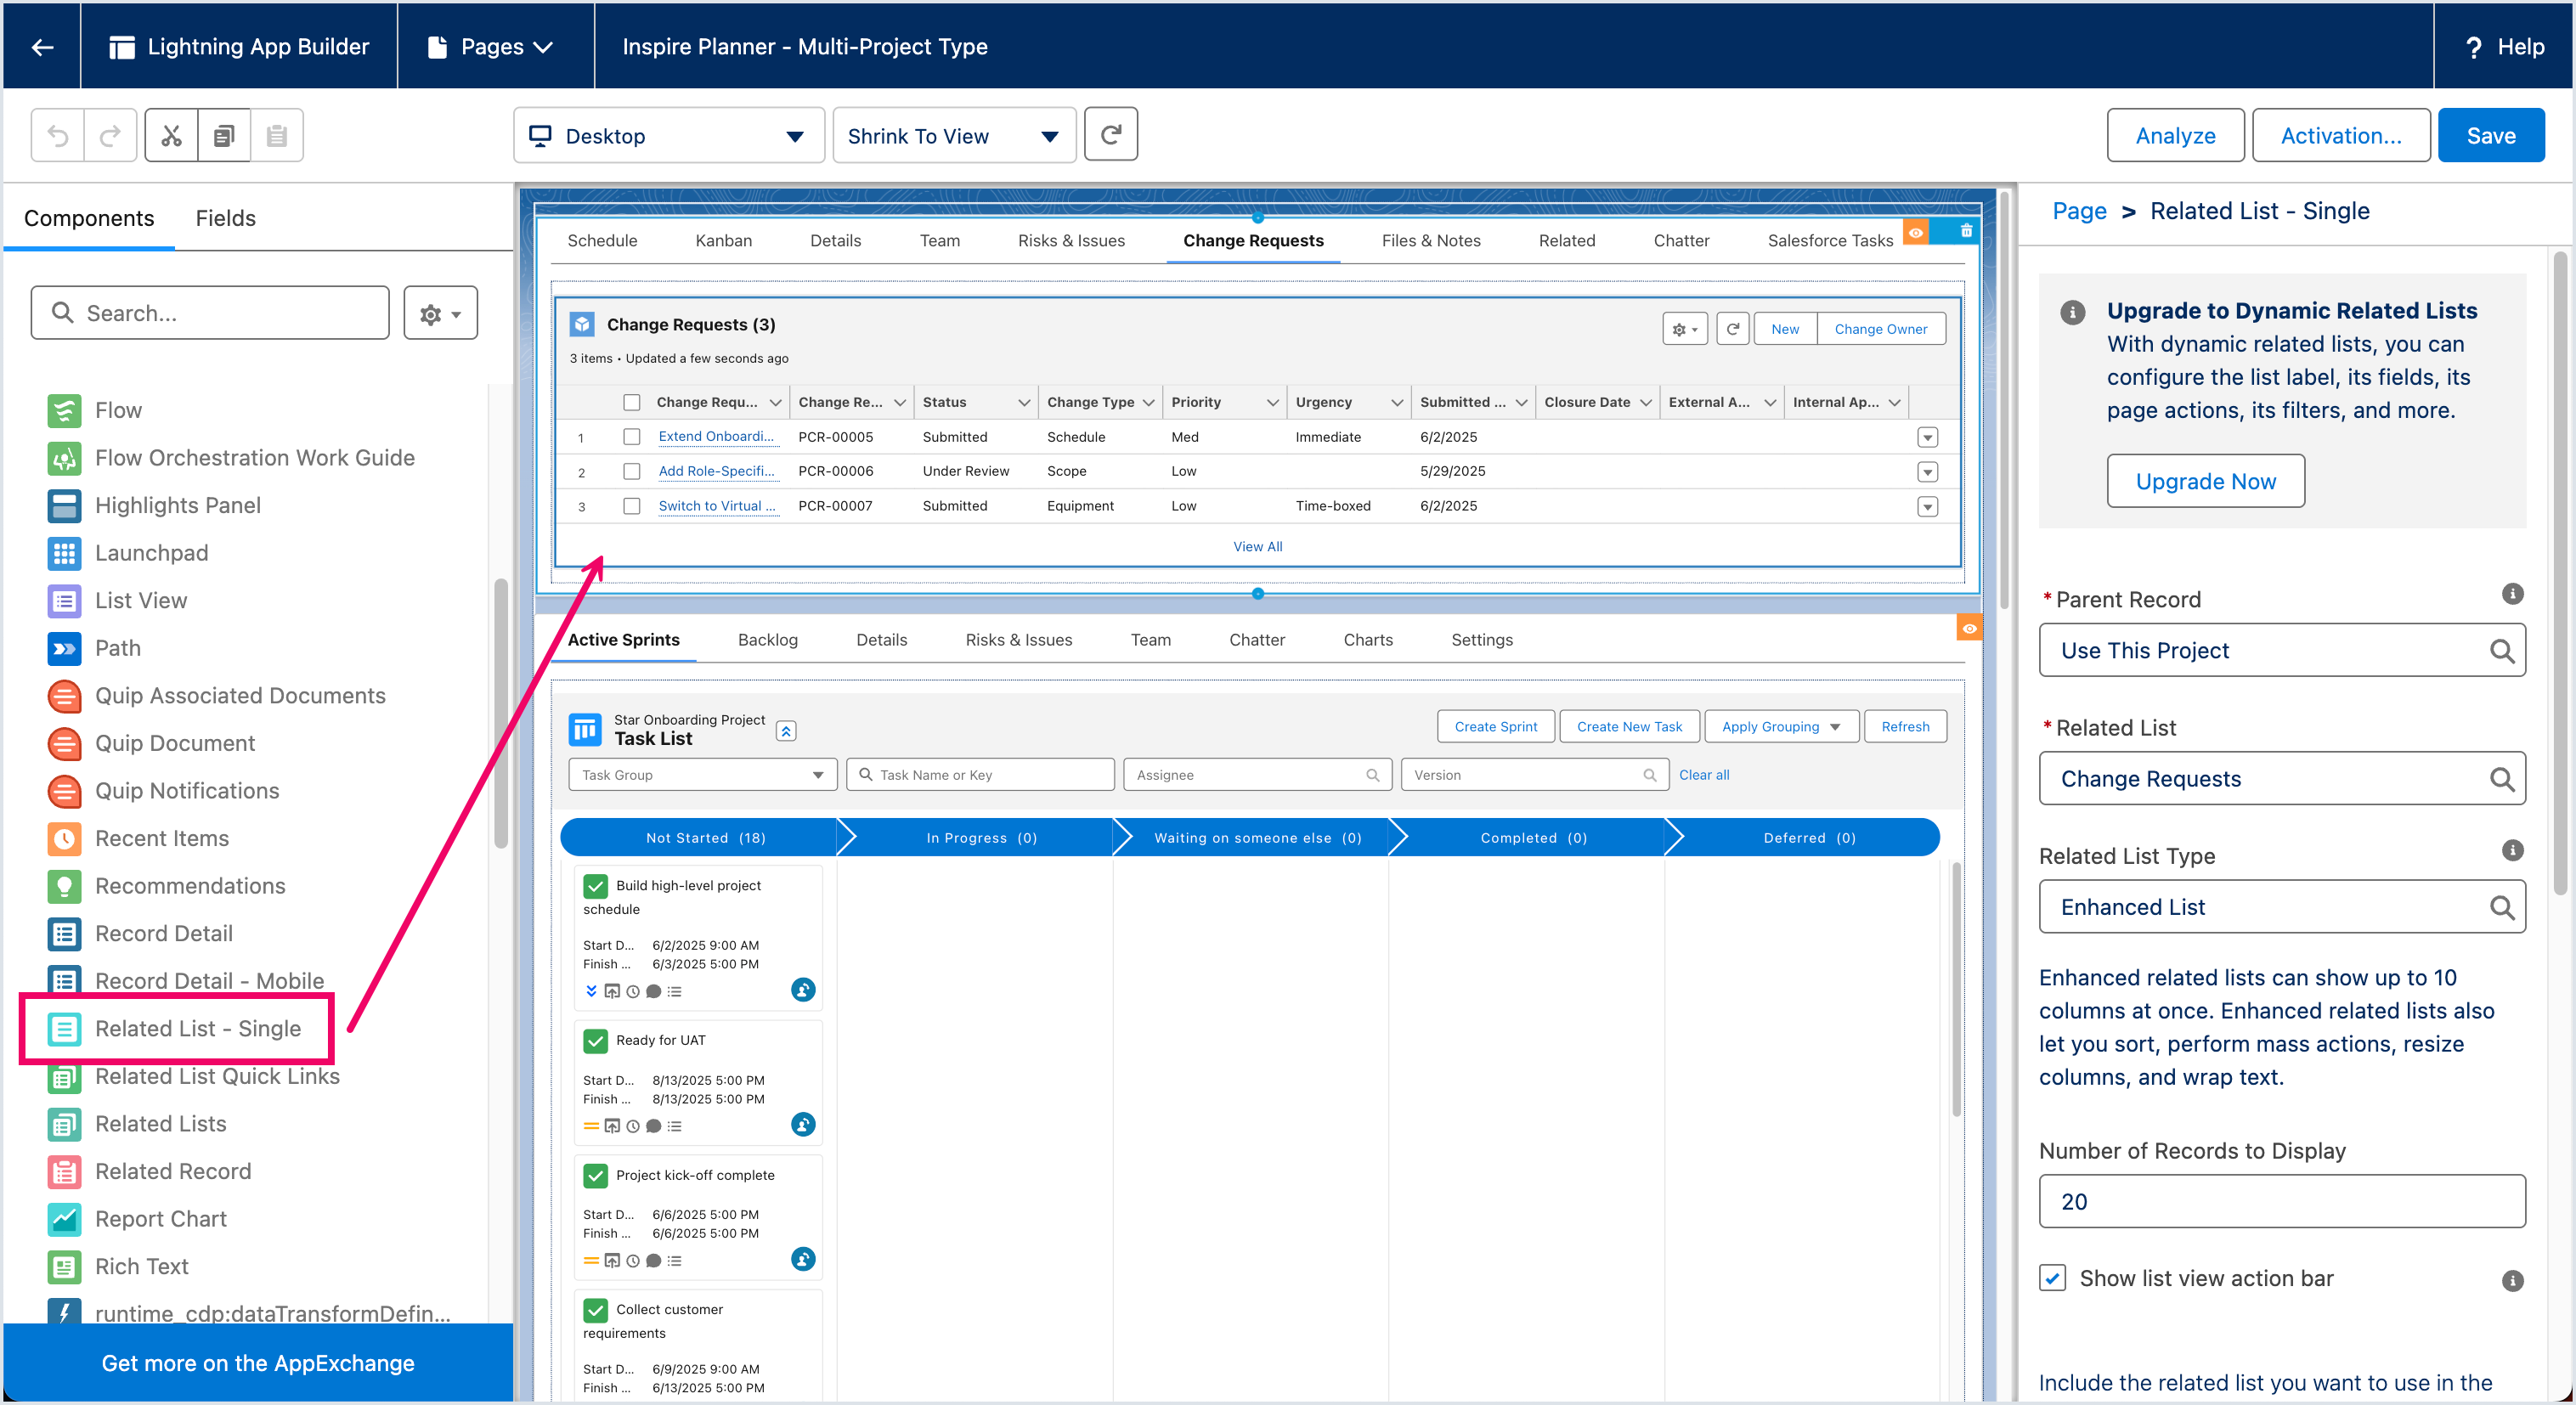2576x1405 pixels.
Task: Click the Create Sprint button
Action: pos(1495,727)
